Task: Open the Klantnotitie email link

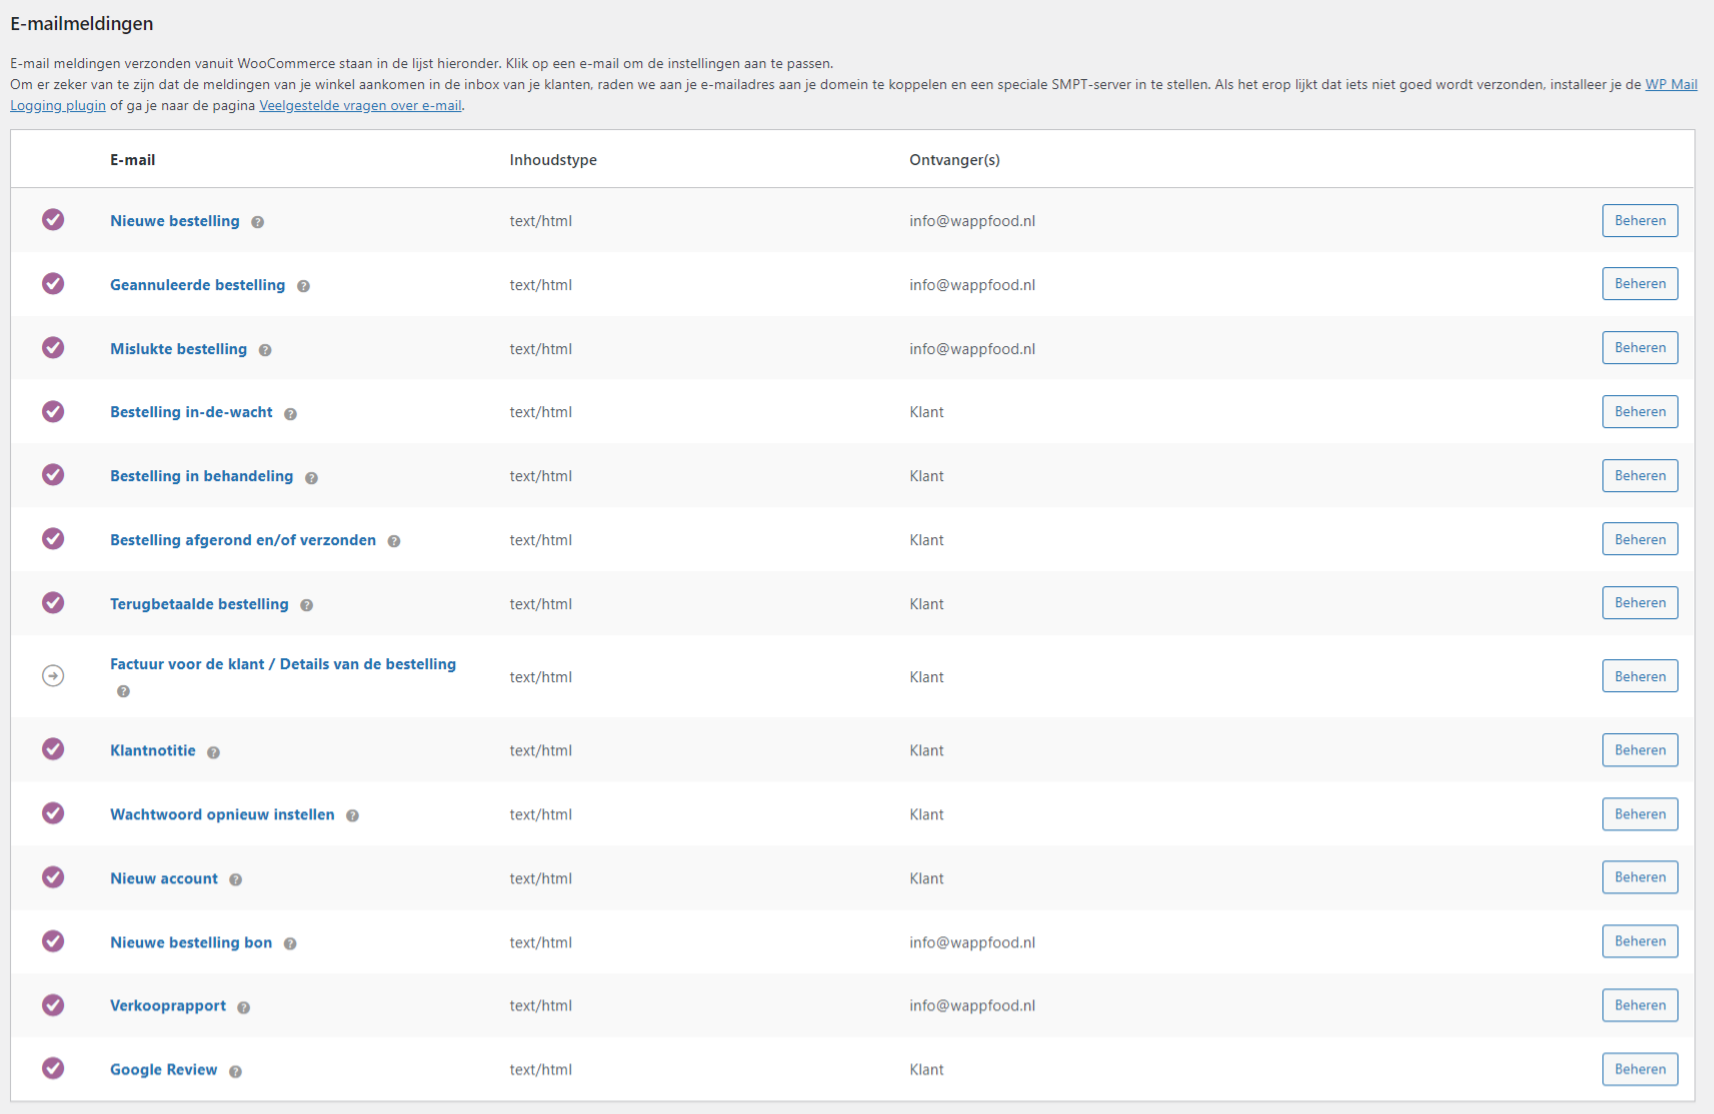Action: 153,750
